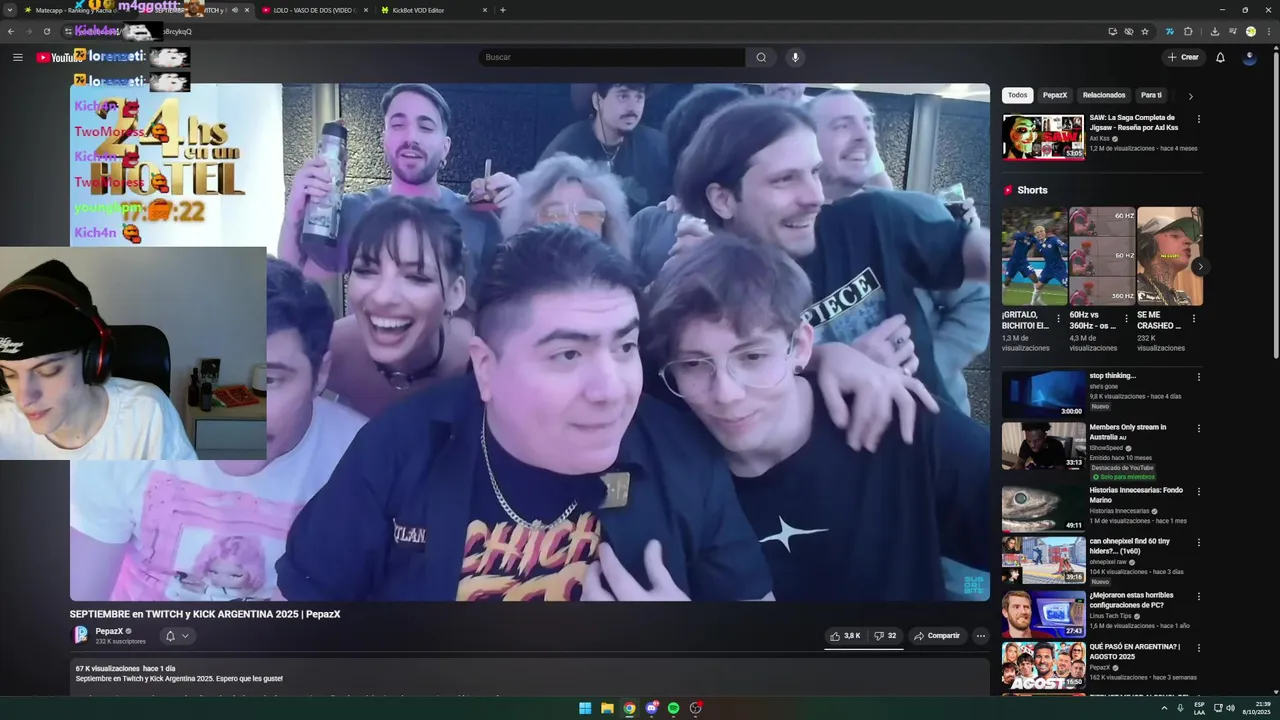Select the Para ti filter chip
Image resolution: width=1280 pixels, height=720 pixels.
[x=1151, y=95]
